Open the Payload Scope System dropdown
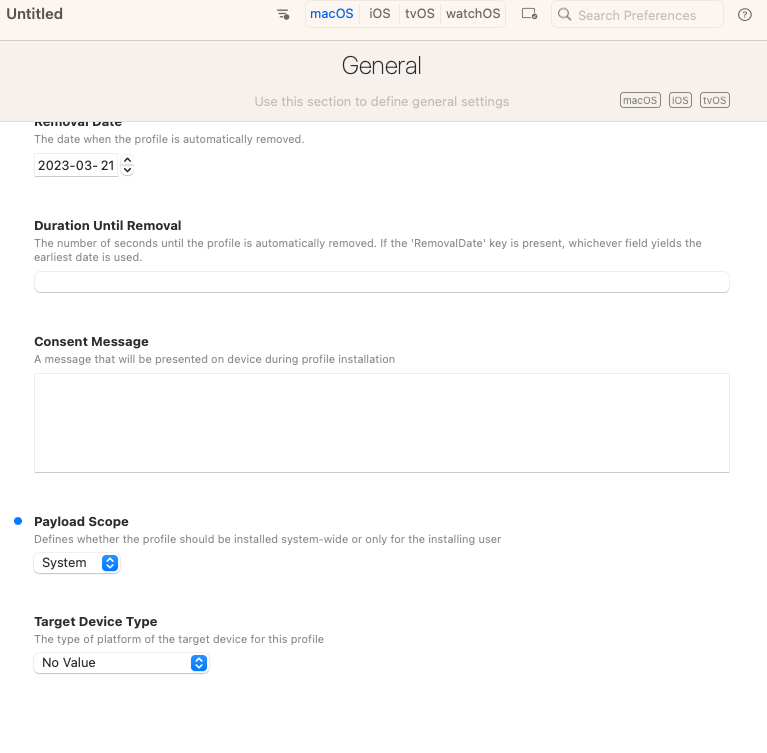767x753 pixels. click(x=76, y=563)
